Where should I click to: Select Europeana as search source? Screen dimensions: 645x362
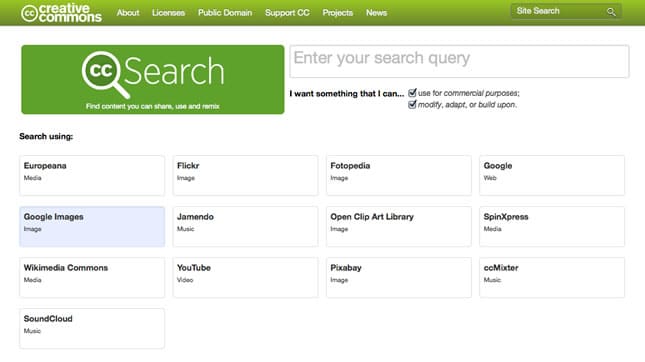pos(92,175)
